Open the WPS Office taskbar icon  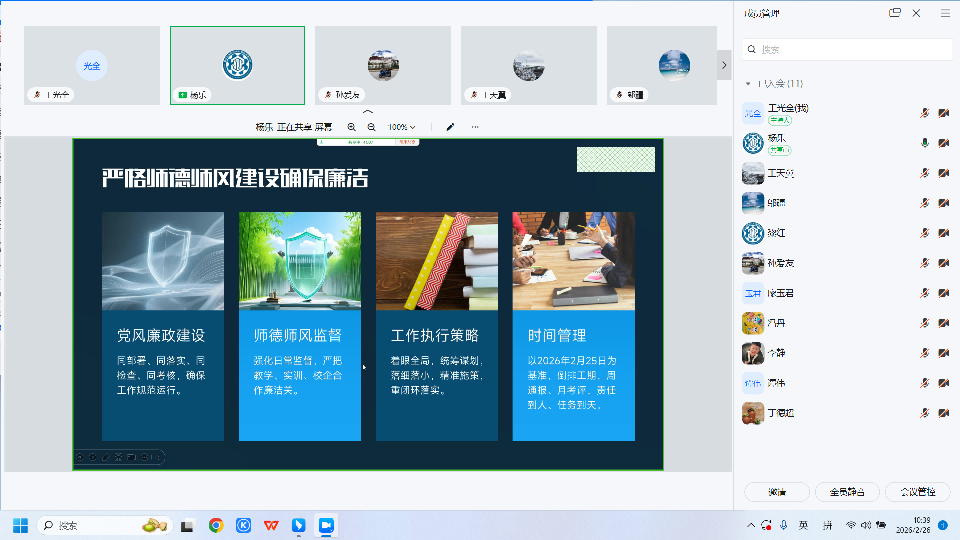click(271, 525)
